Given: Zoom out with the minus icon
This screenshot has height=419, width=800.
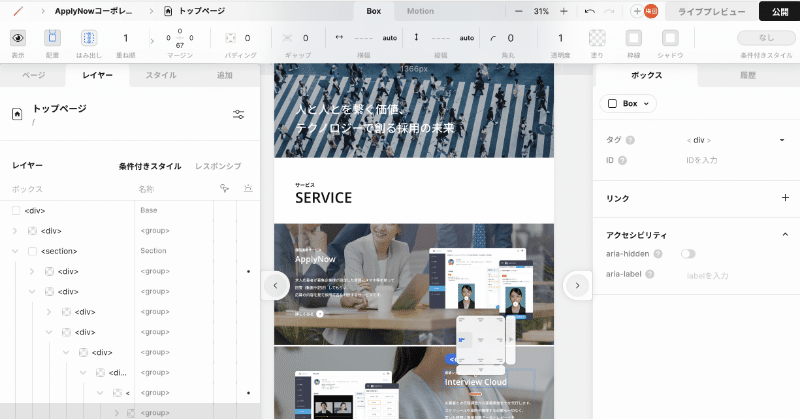Looking at the screenshot, I should (519, 11).
